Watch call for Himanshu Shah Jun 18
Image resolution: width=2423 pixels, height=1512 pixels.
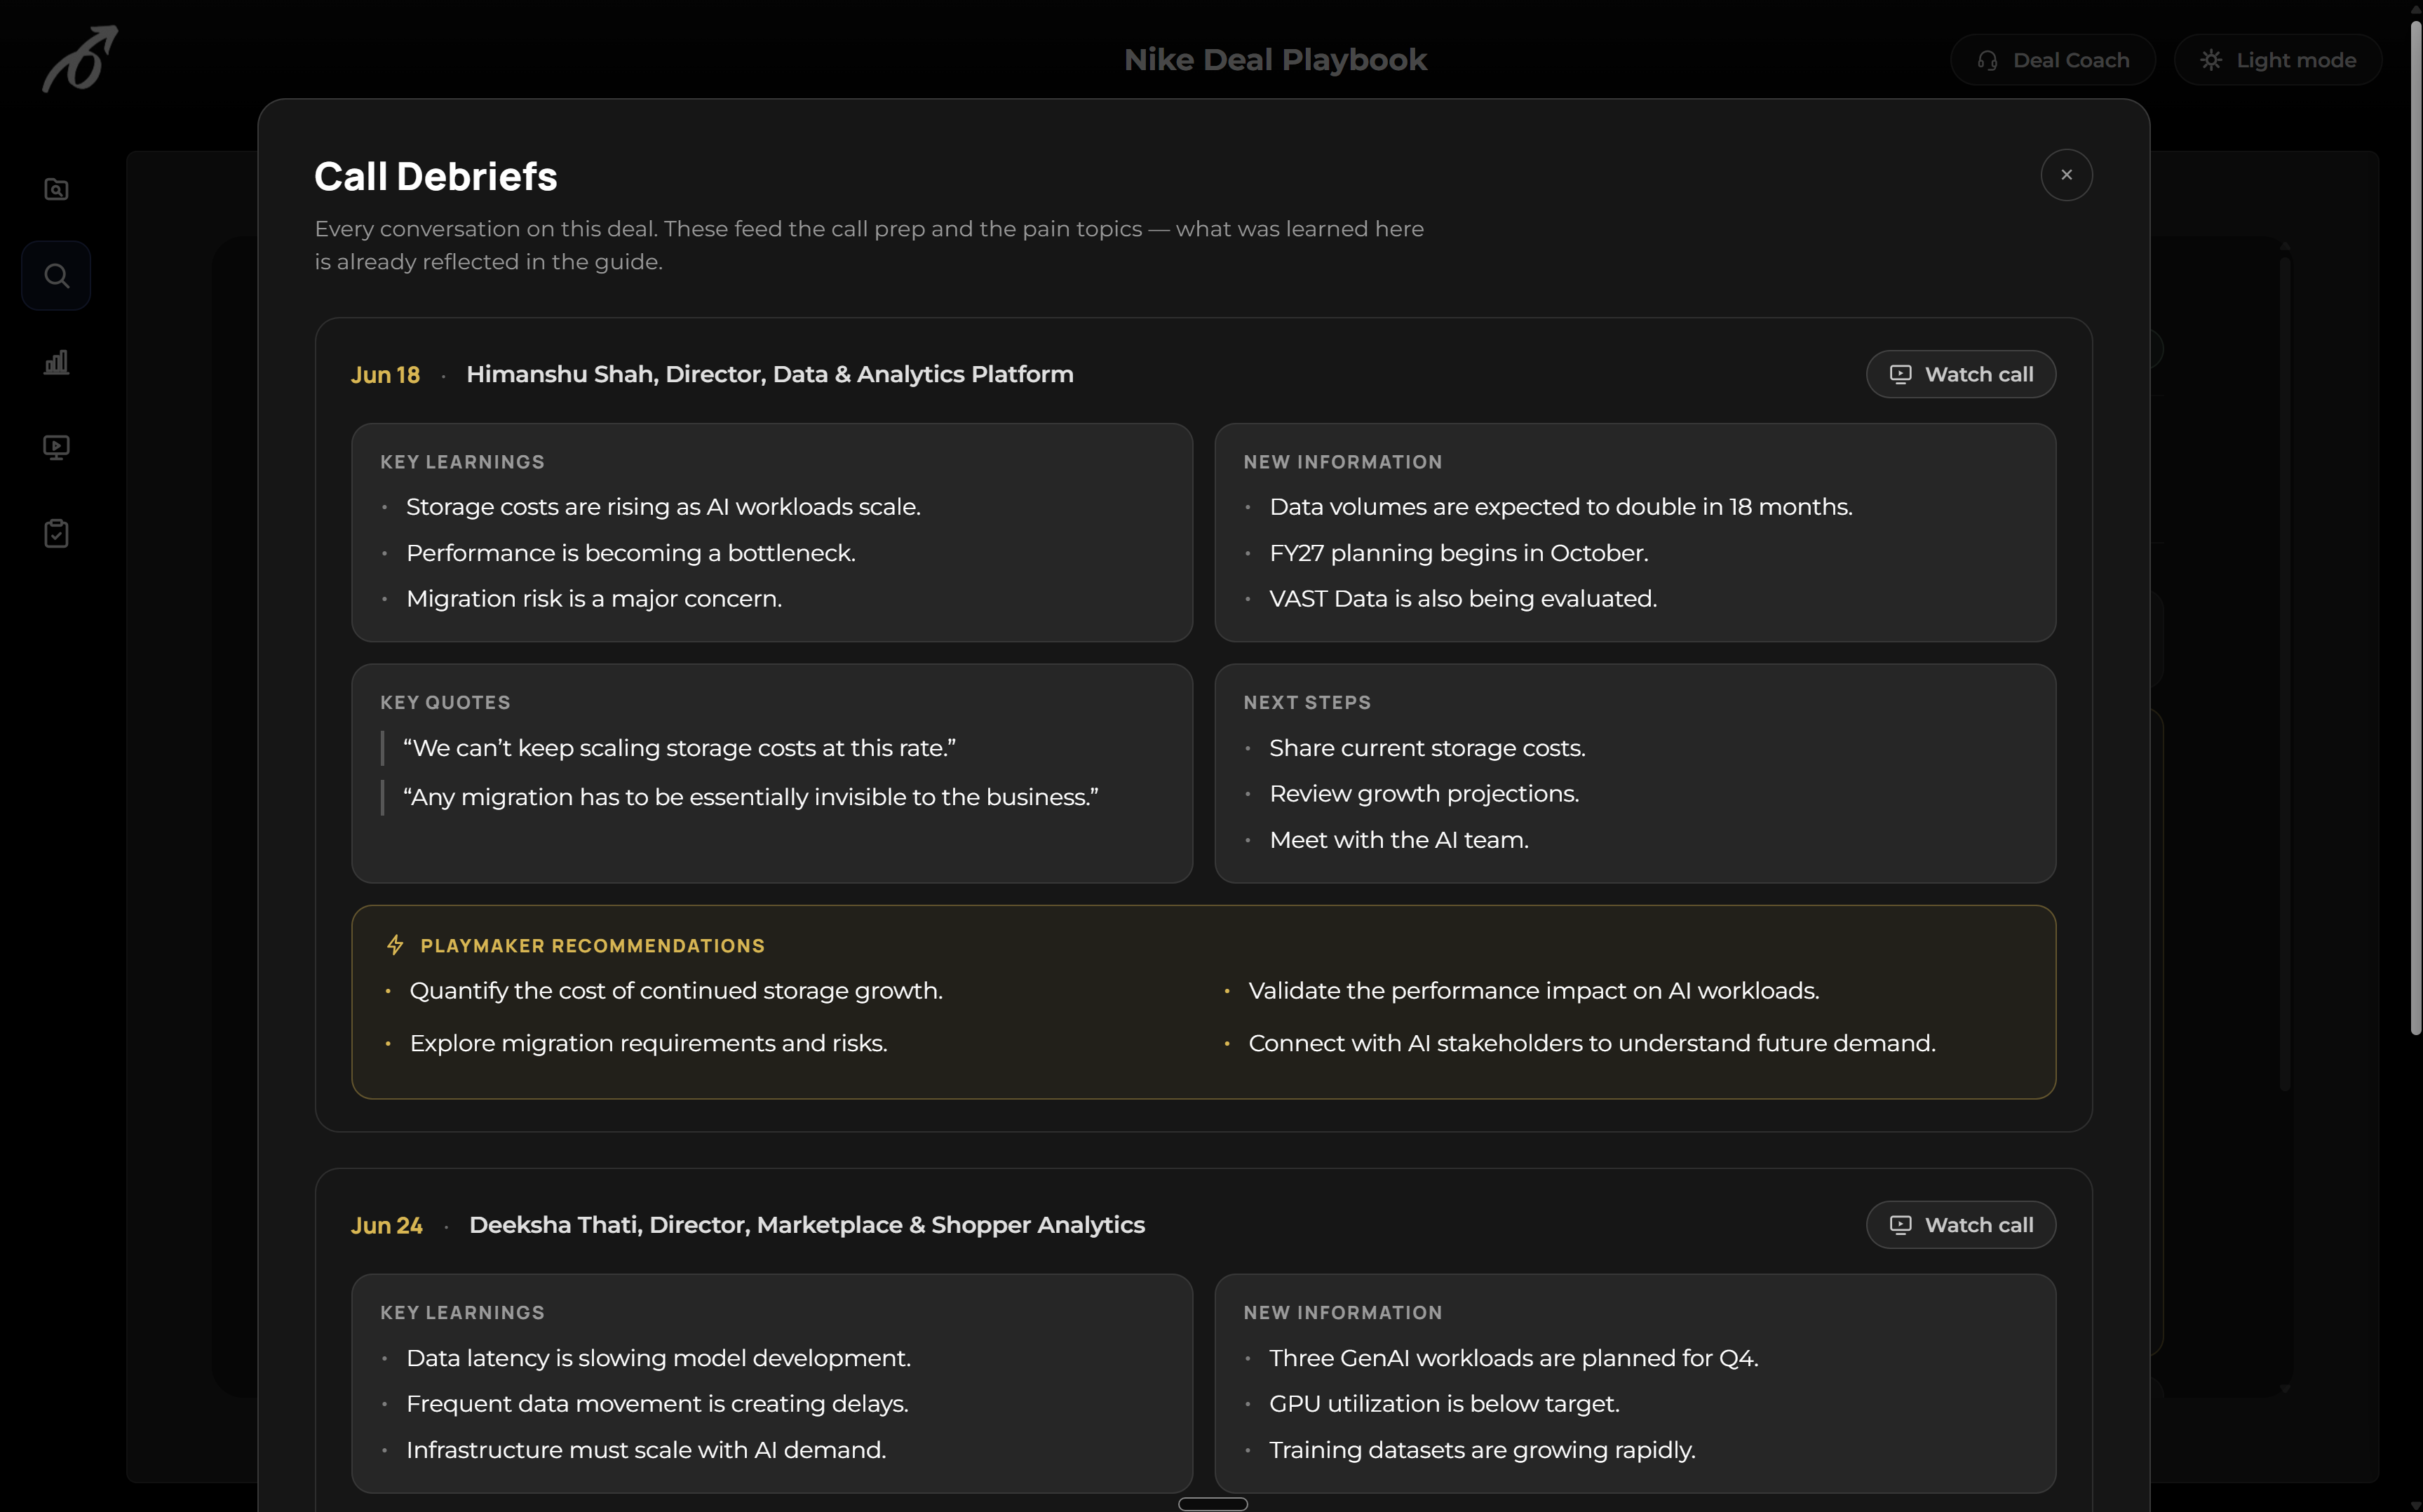(1960, 374)
